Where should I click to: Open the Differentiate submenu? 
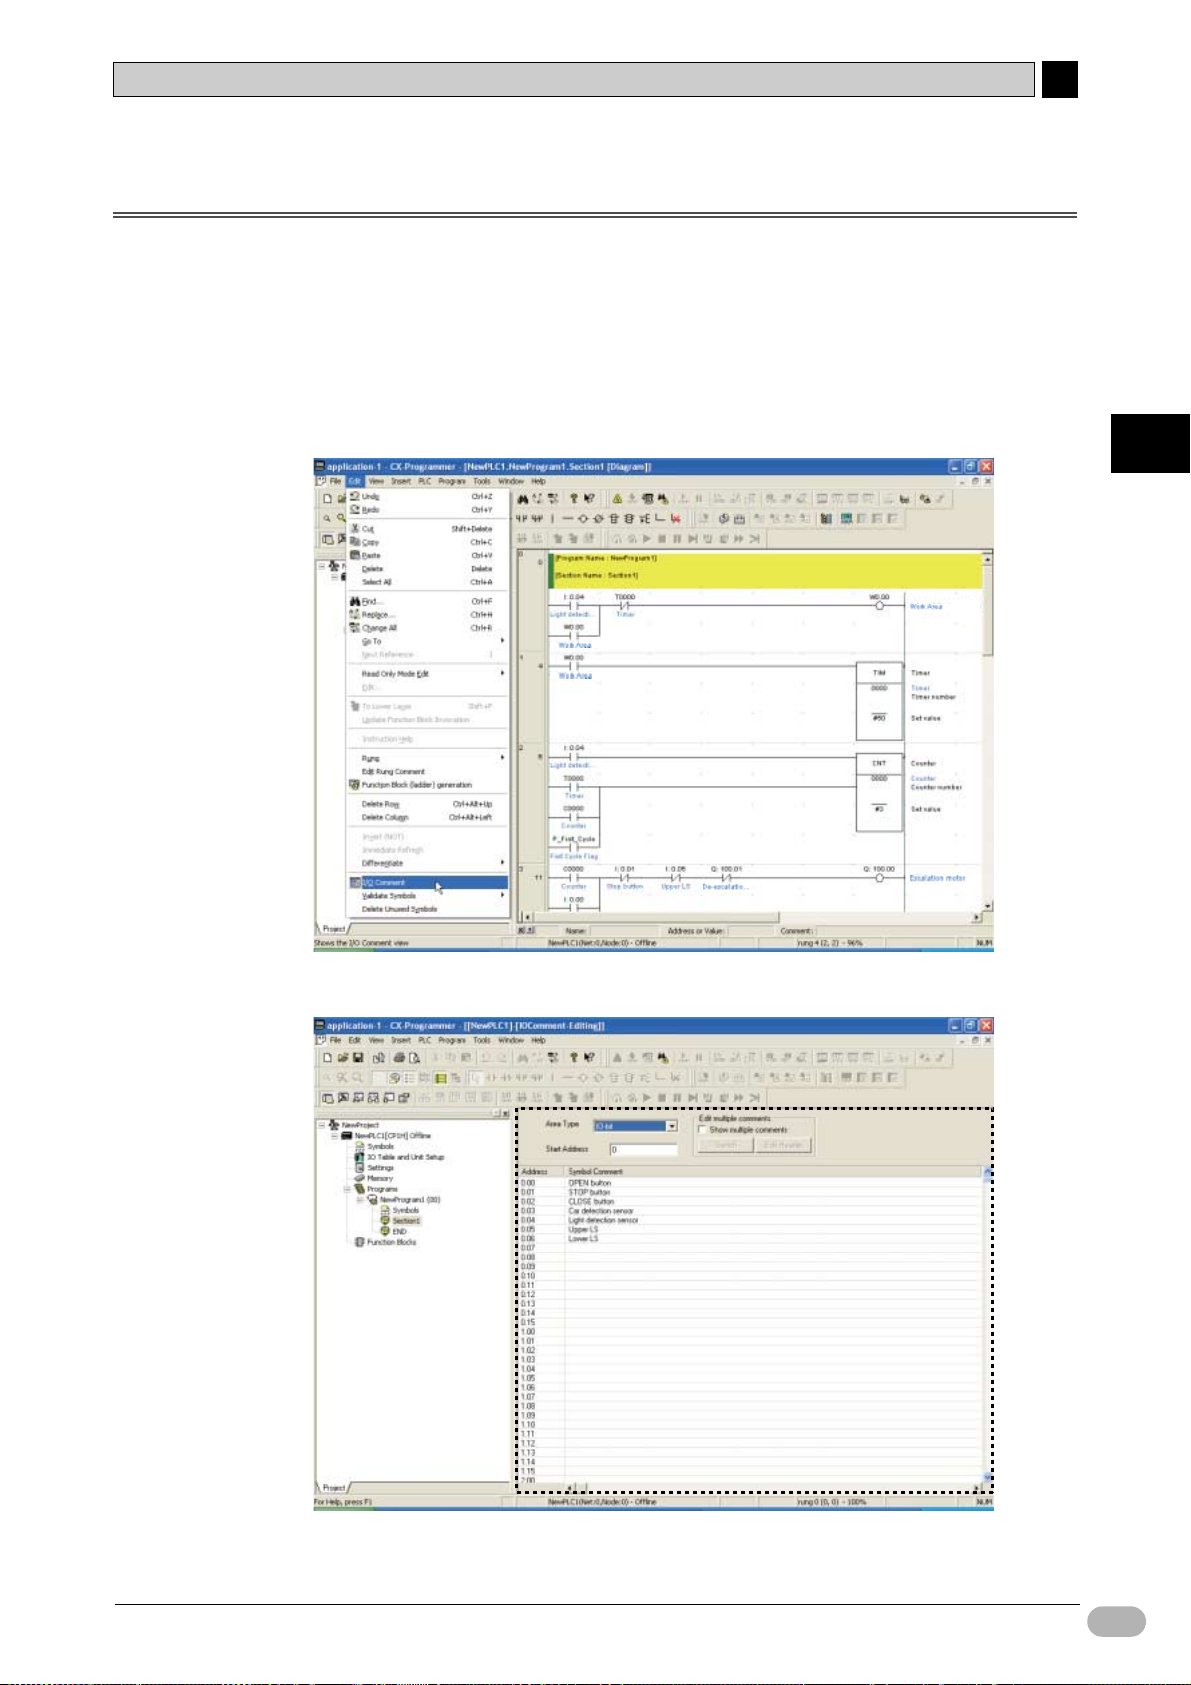pyautogui.click(x=428, y=863)
